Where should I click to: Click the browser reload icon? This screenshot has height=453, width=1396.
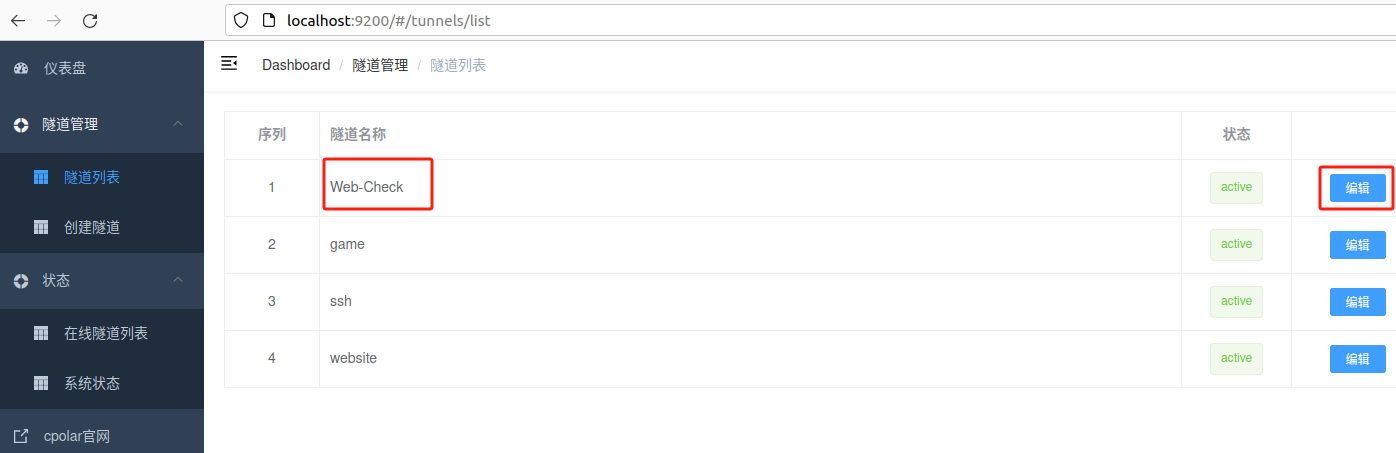(90, 20)
